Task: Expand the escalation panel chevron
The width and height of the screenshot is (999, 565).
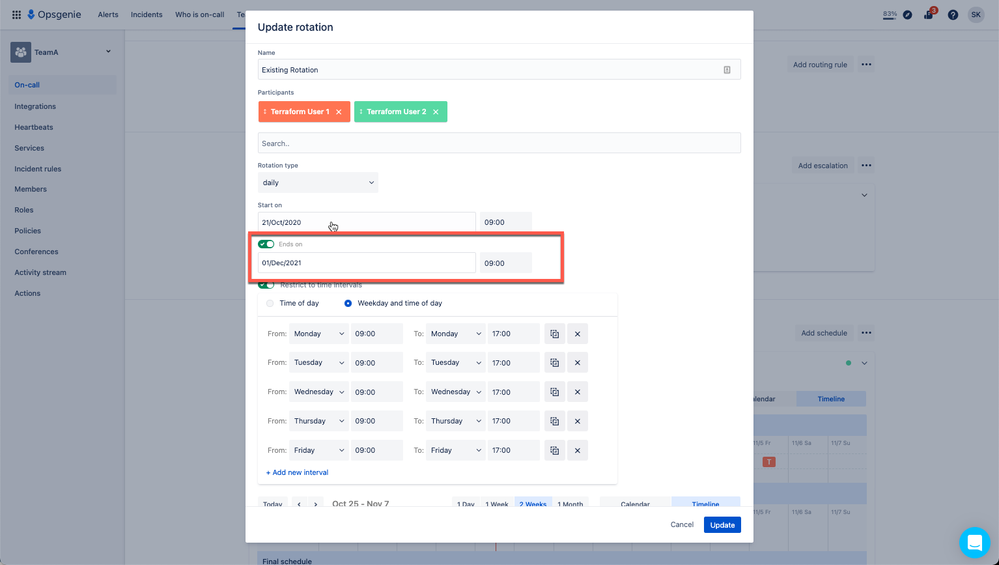Action: coord(864,196)
